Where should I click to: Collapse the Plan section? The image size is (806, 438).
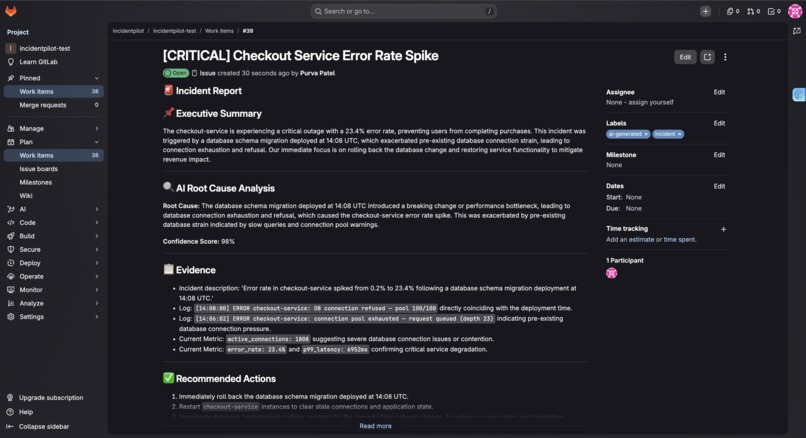click(53, 142)
